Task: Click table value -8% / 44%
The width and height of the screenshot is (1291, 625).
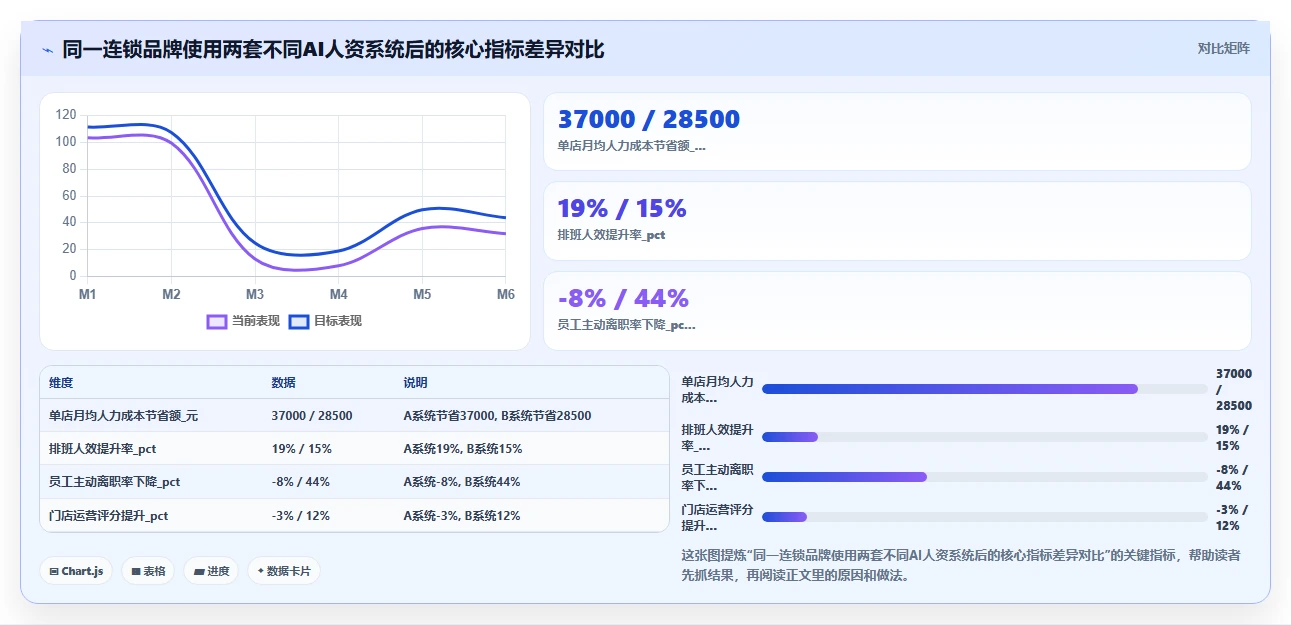Action: 300,482
